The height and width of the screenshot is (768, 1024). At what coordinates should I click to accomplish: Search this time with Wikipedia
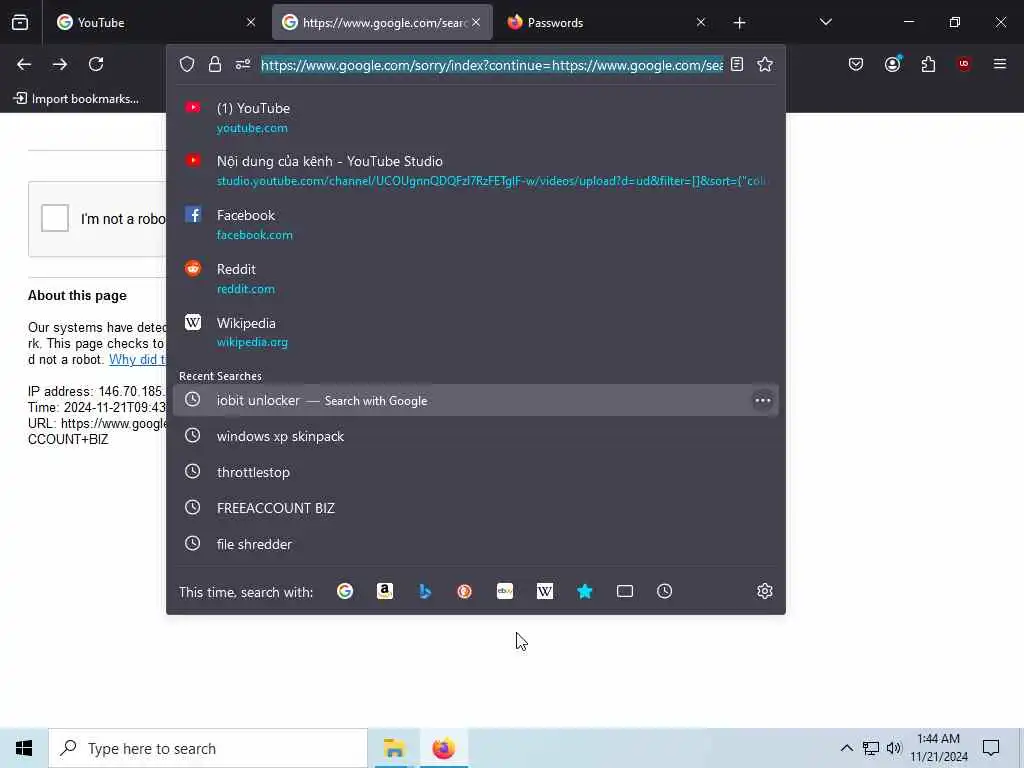545,591
